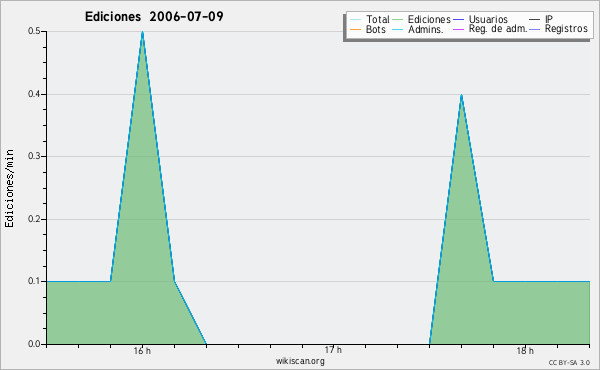Click the wikiscan.org caption
Screen dimensions: 600x370
[300, 361]
